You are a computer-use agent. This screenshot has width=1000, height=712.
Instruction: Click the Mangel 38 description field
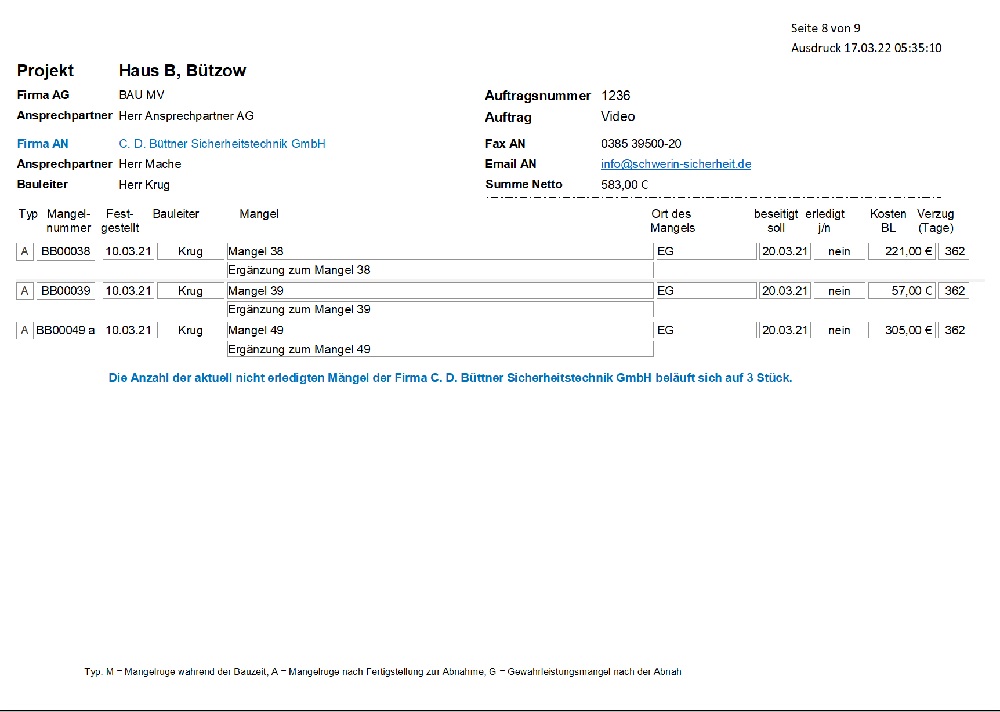coord(438,251)
